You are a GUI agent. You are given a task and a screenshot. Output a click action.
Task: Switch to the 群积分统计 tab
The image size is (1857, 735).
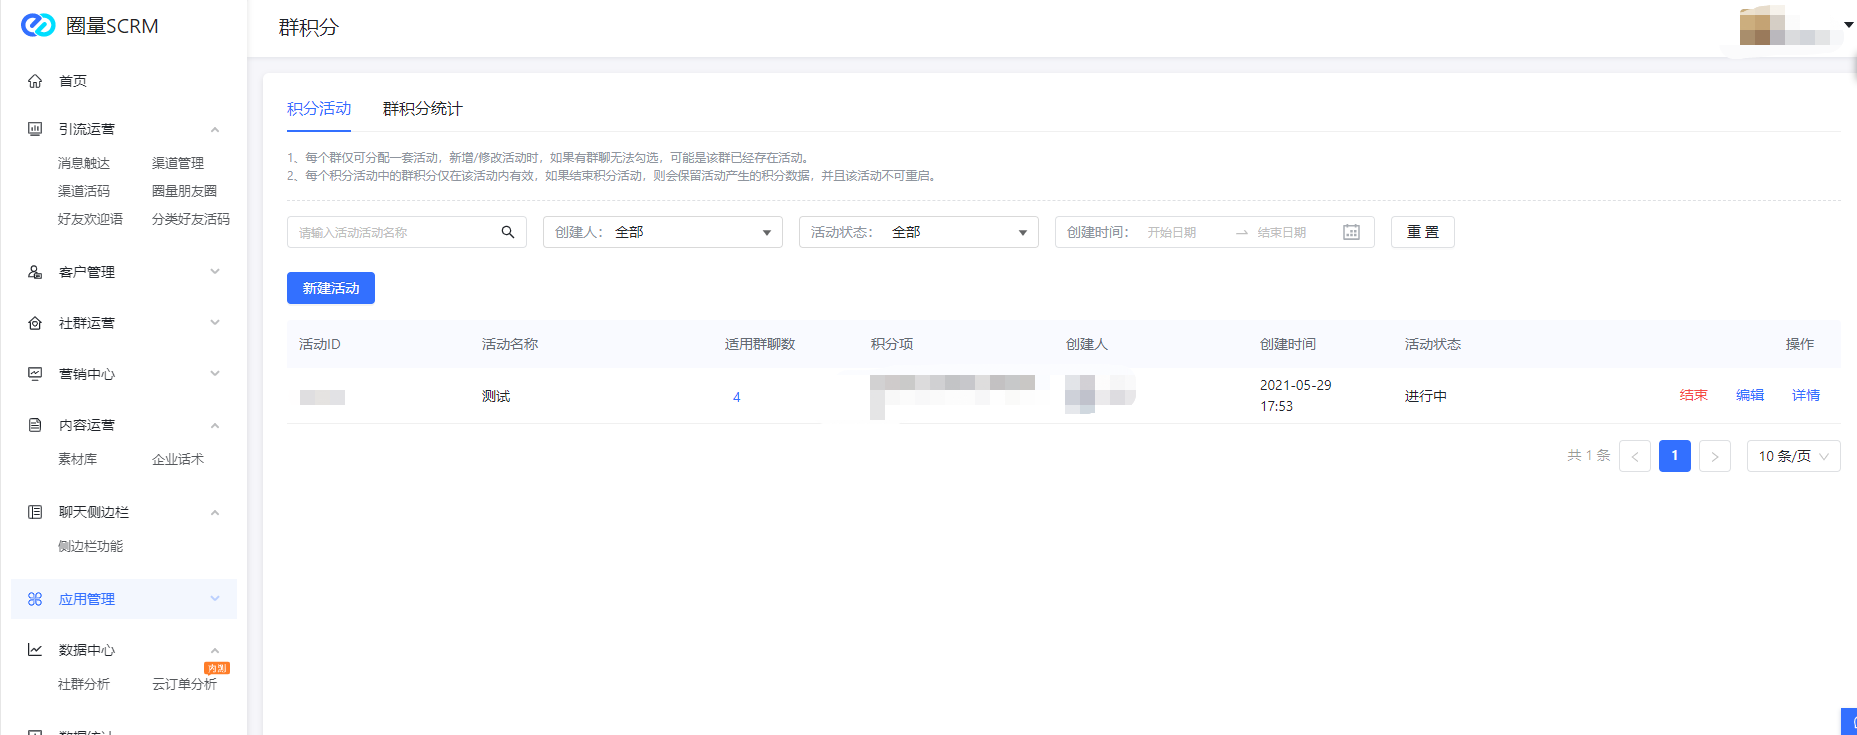[422, 109]
